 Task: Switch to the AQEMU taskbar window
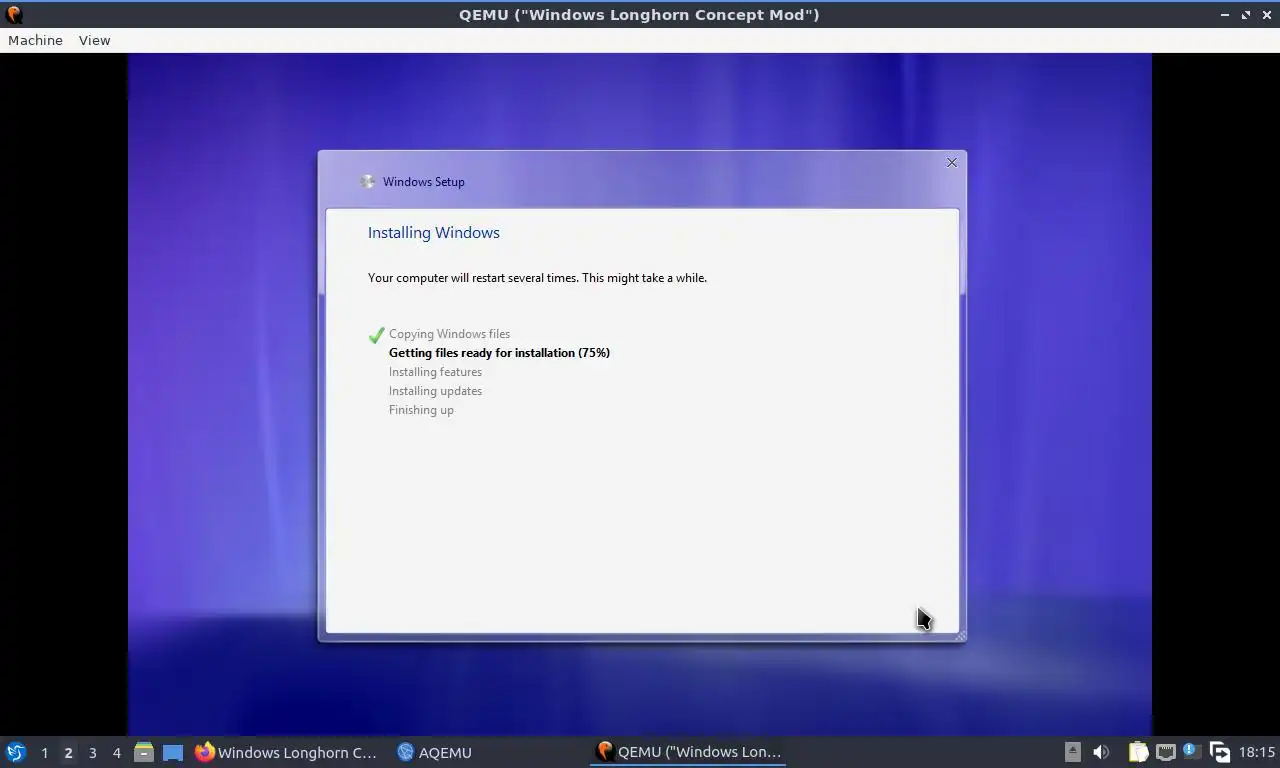coord(435,752)
